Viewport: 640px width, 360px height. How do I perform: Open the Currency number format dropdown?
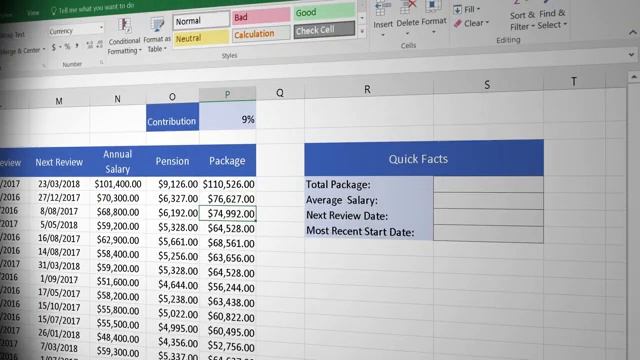click(x=101, y=28)
